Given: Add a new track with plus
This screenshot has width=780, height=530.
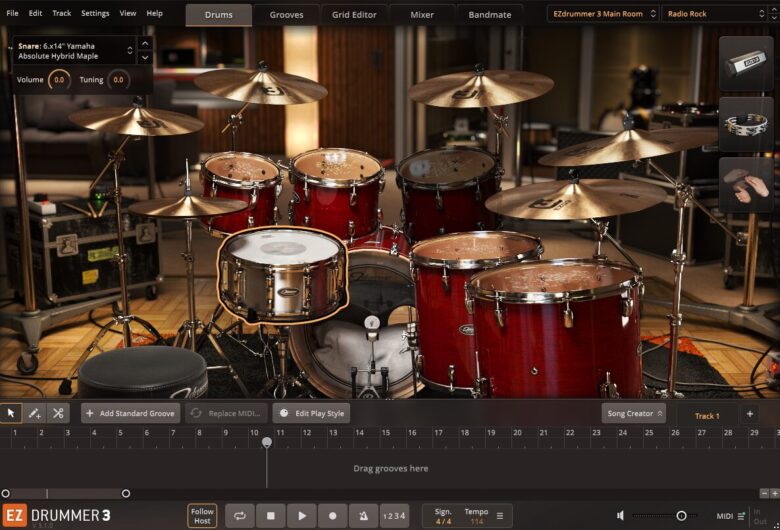Looking at the screenshot, I should (x=750, y=414).
